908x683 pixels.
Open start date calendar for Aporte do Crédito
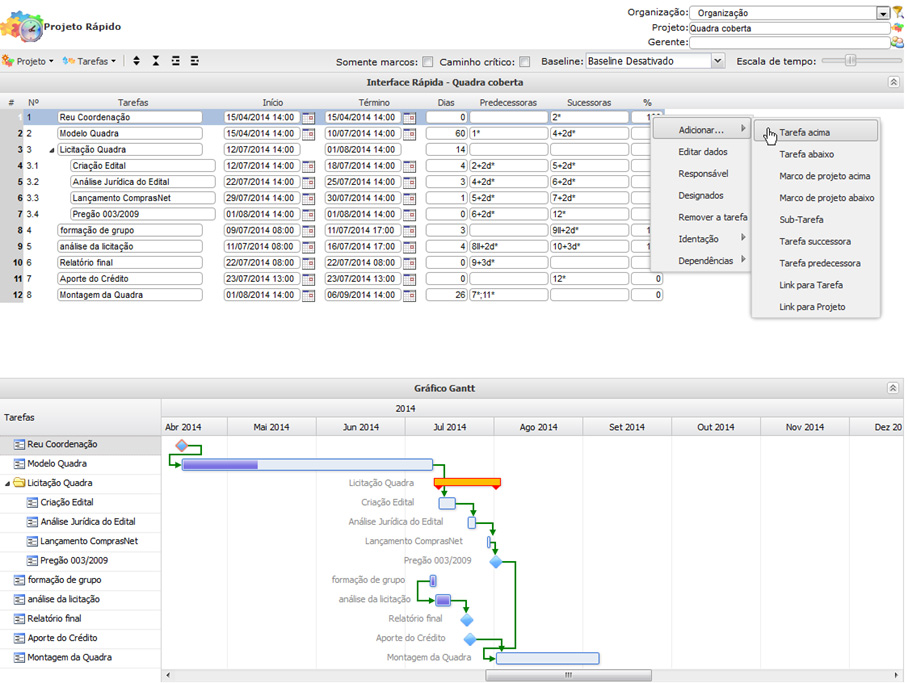308,280
